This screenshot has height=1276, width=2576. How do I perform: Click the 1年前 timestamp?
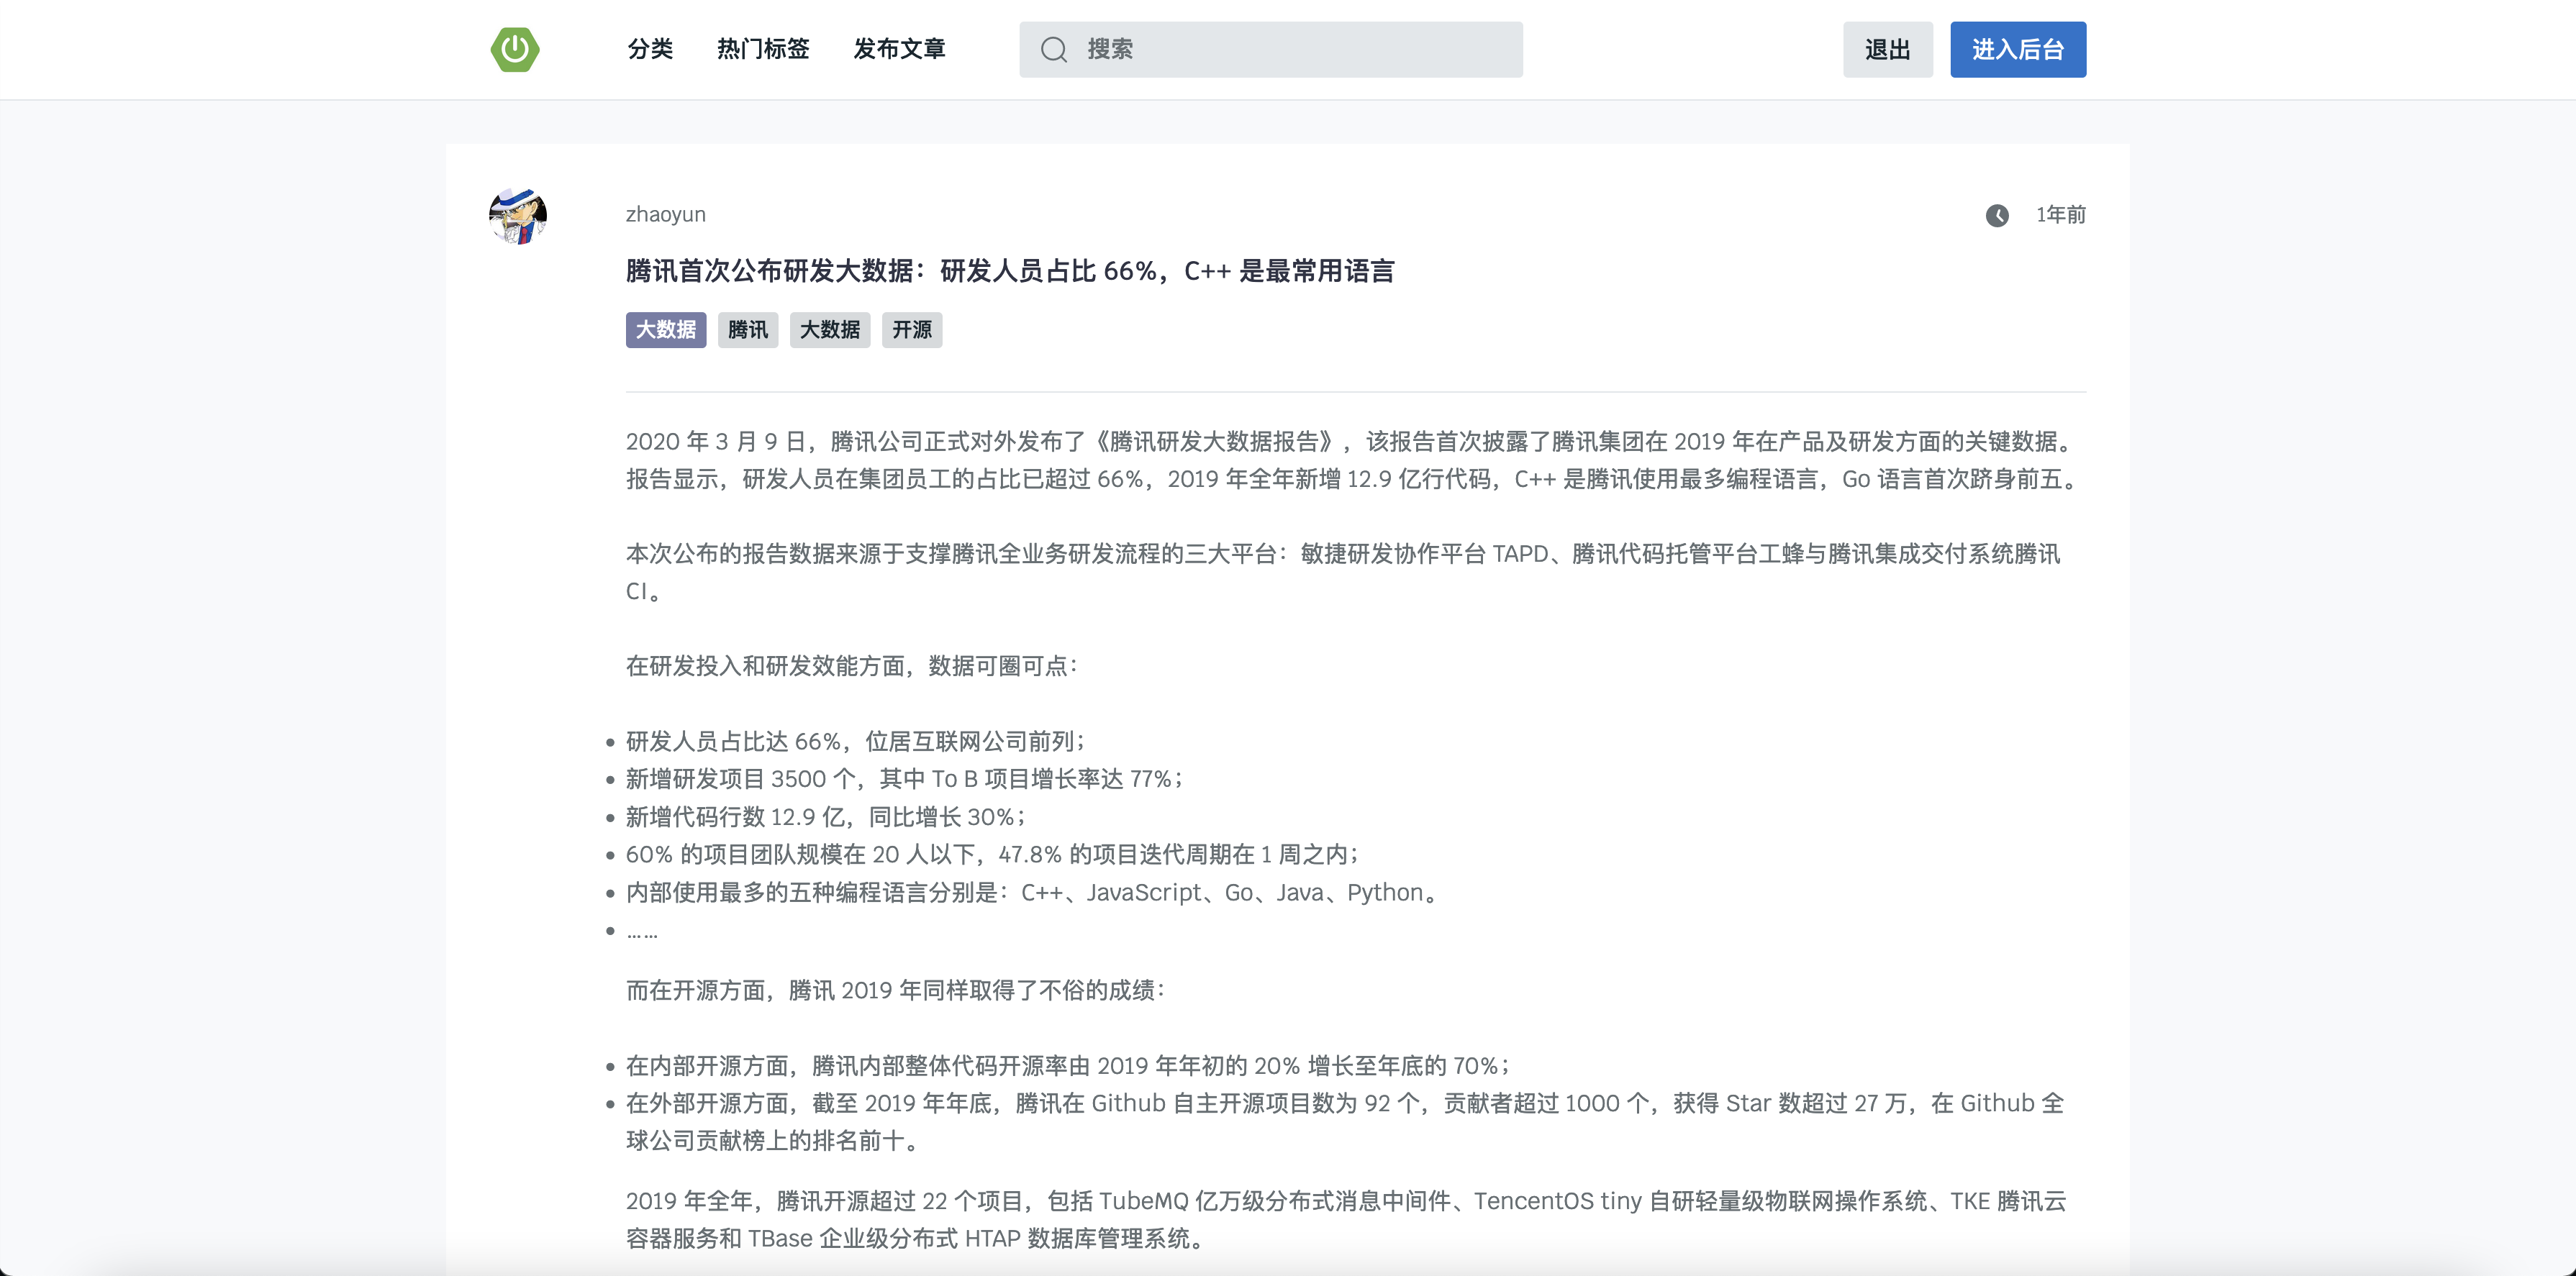click(x=2060, y=215)
